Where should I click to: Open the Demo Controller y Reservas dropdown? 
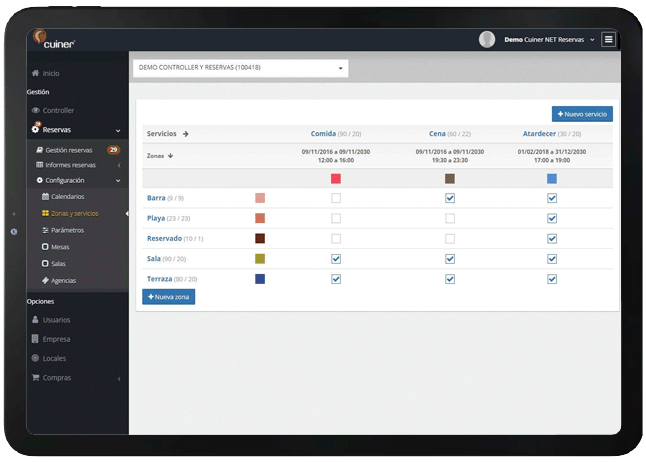tap(241, 68)
